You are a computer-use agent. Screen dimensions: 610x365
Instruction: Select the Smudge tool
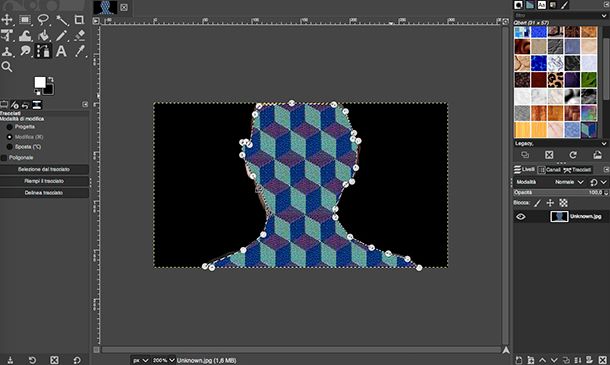tap(25, 51)
